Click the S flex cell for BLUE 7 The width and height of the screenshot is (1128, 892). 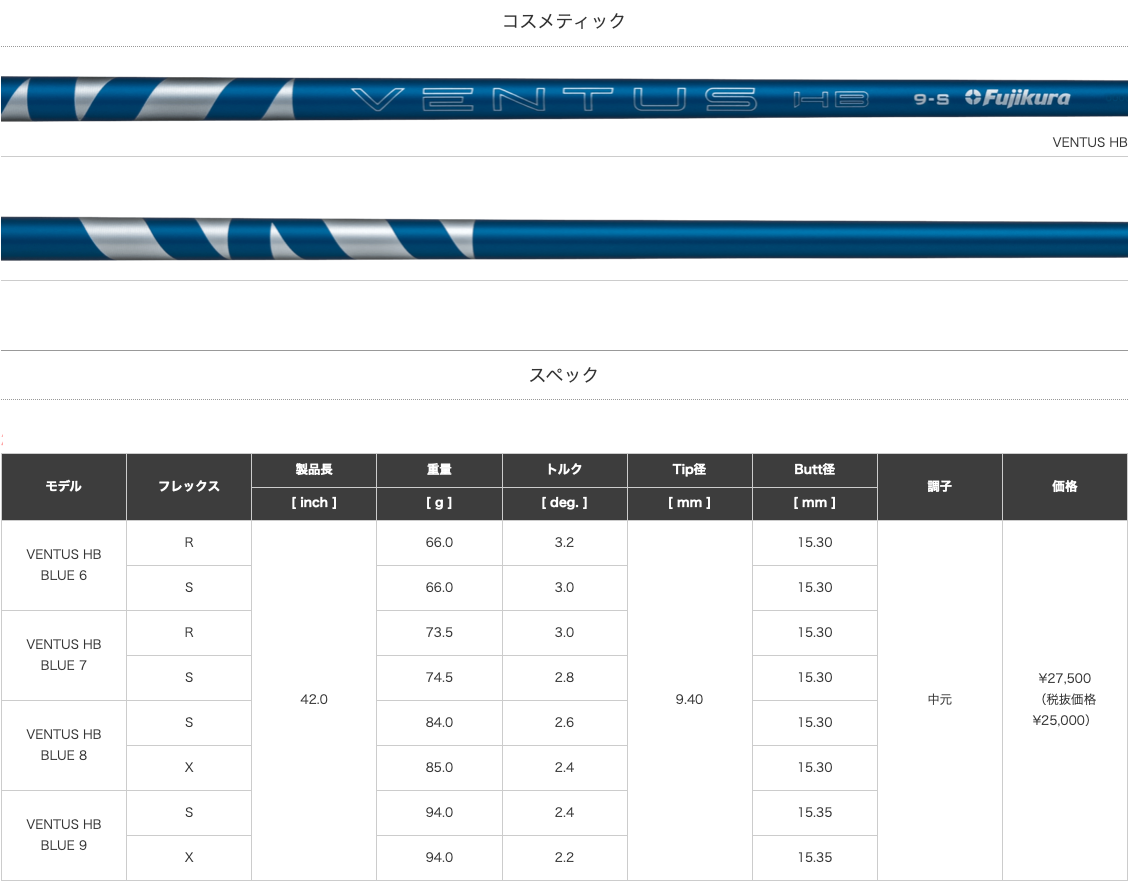188,678
